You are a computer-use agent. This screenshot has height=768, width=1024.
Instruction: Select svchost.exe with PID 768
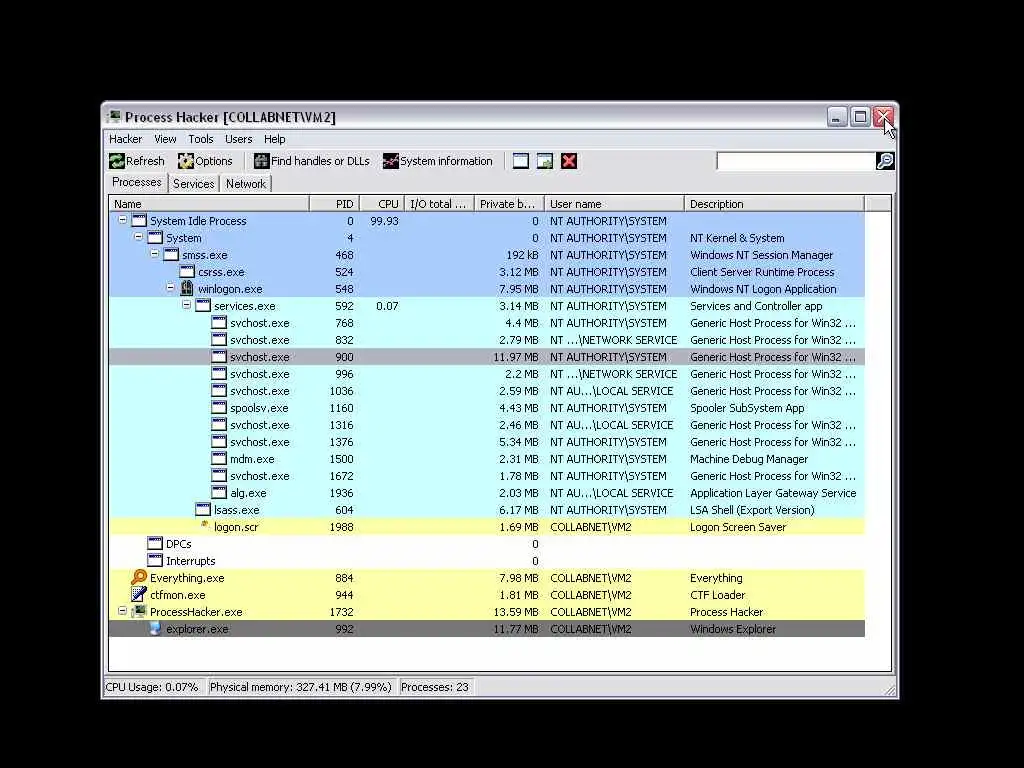pos(487,323)
